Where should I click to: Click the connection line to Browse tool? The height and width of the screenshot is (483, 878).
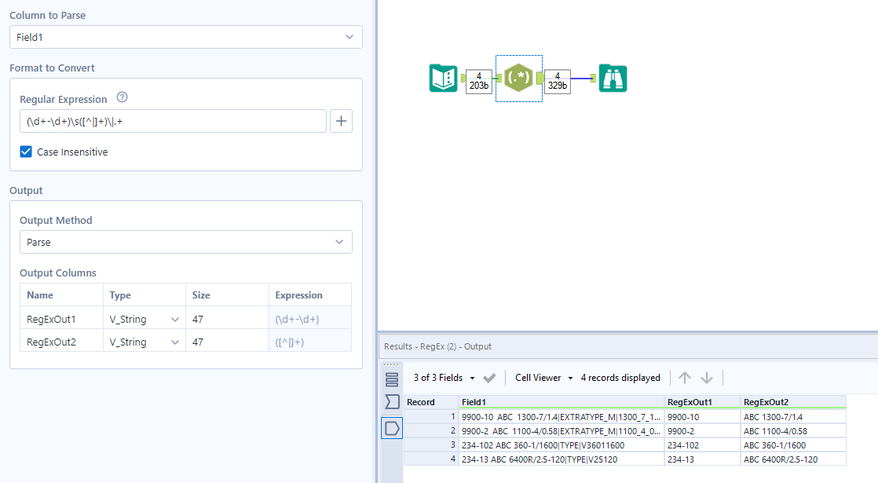click(581, 78)
